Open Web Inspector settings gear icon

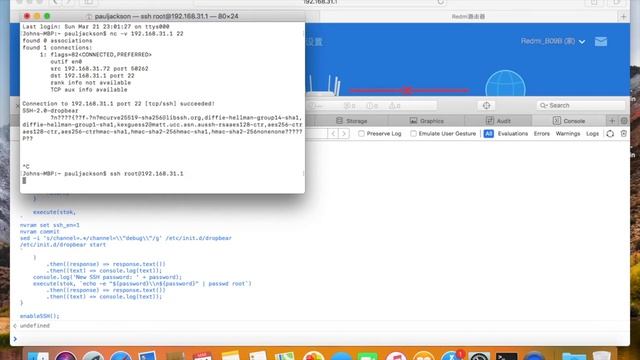coord(624,121)
